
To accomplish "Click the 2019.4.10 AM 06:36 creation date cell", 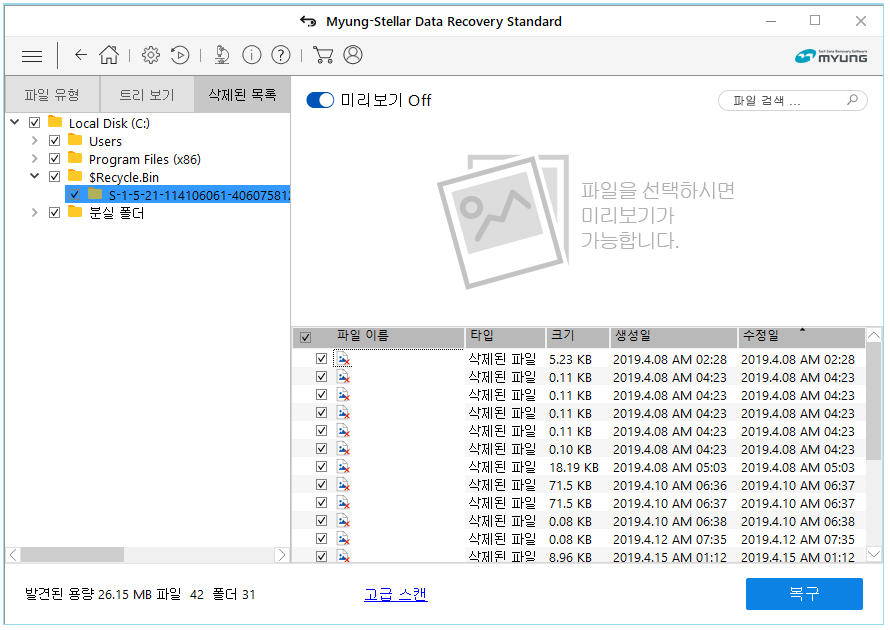I will (x=670, y=485).
